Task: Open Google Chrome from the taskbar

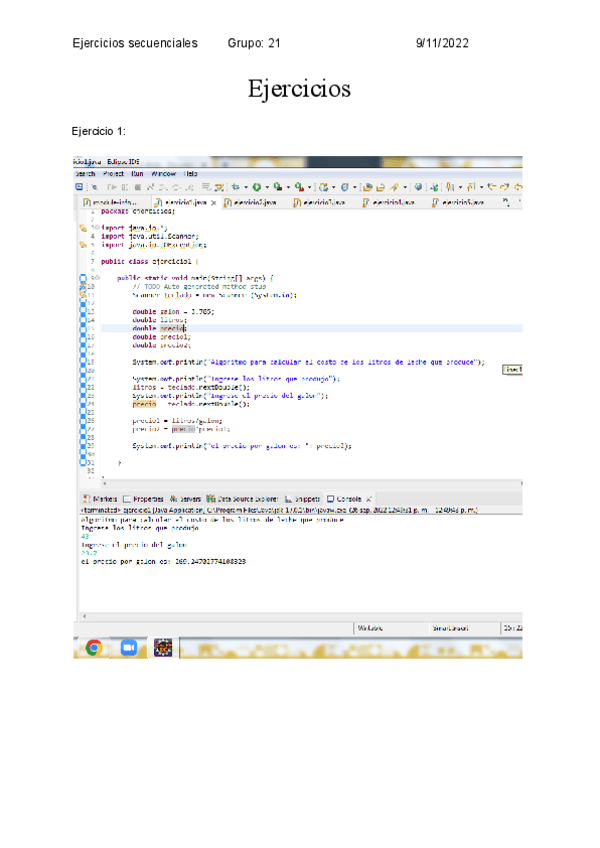Action: [93, 647]
